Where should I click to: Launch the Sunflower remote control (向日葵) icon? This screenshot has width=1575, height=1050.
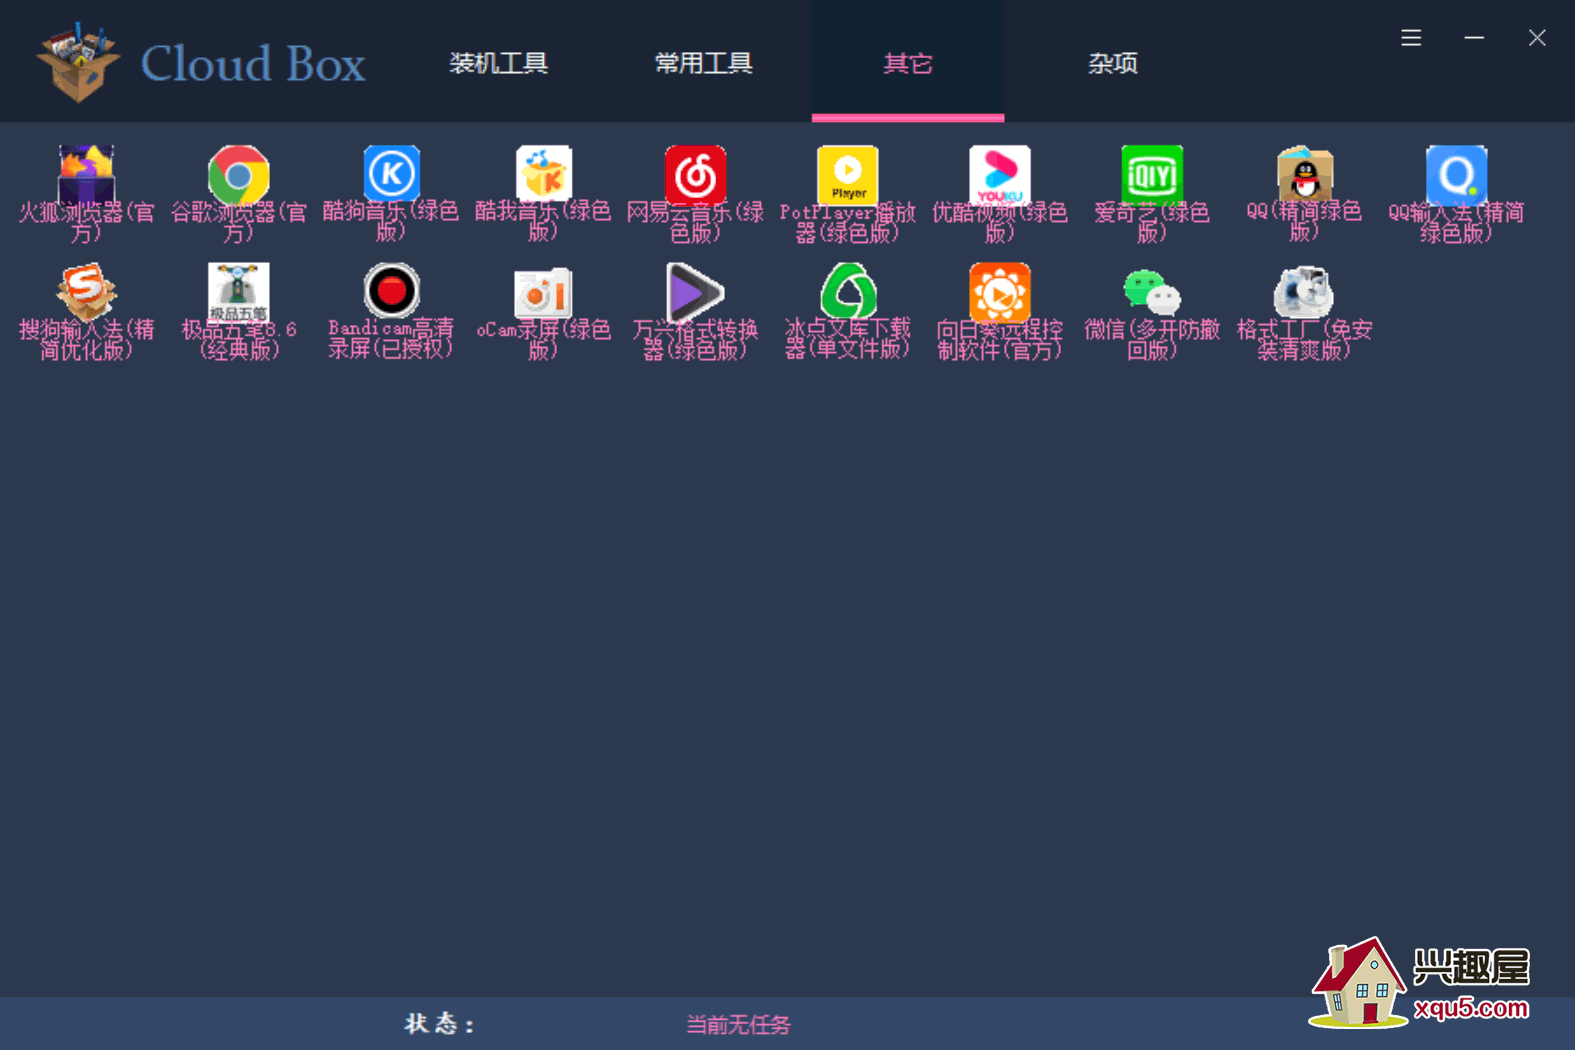click(999, 292)
